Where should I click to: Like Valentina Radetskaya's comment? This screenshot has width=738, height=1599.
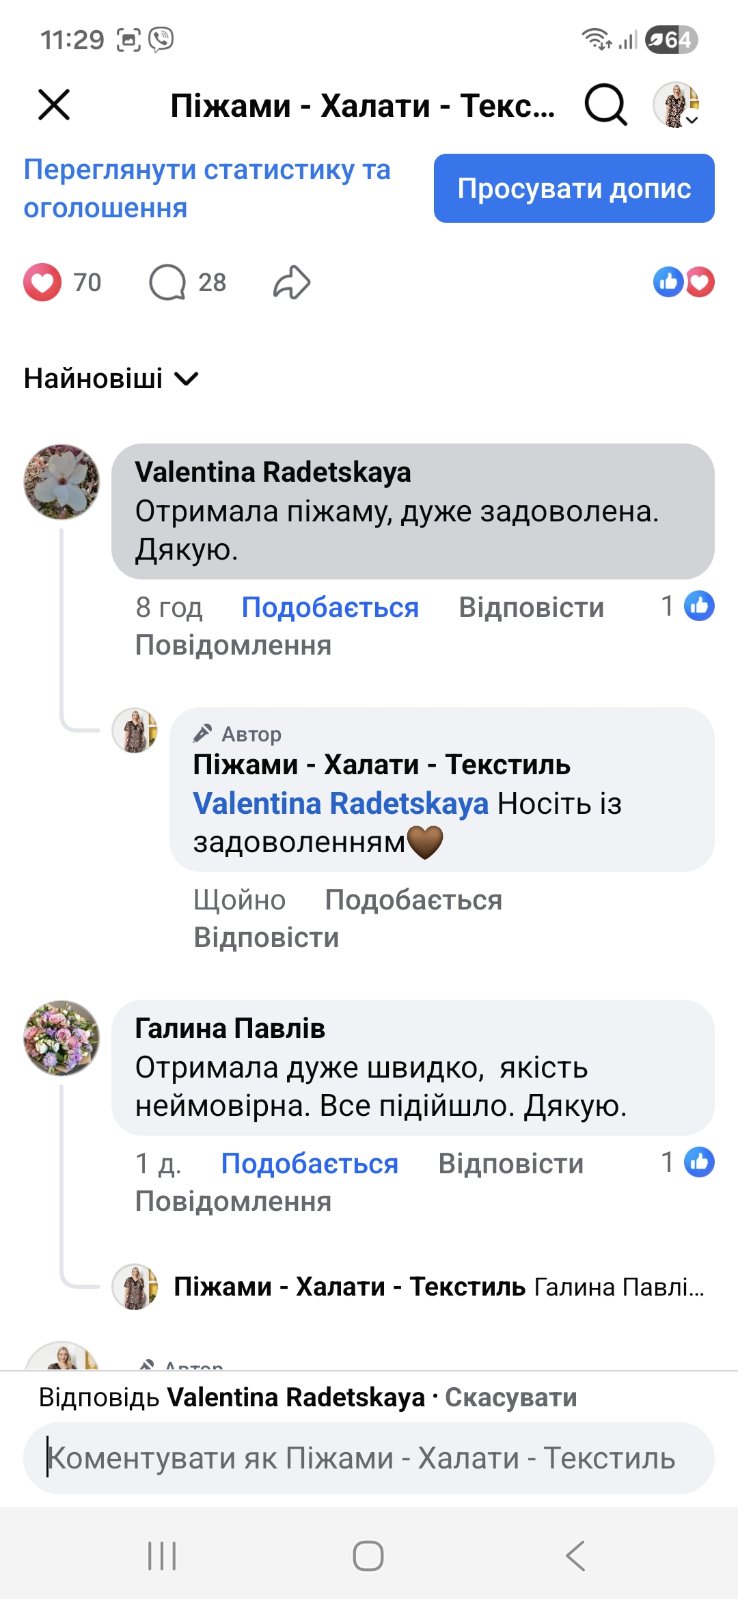[x=330, y=608]
